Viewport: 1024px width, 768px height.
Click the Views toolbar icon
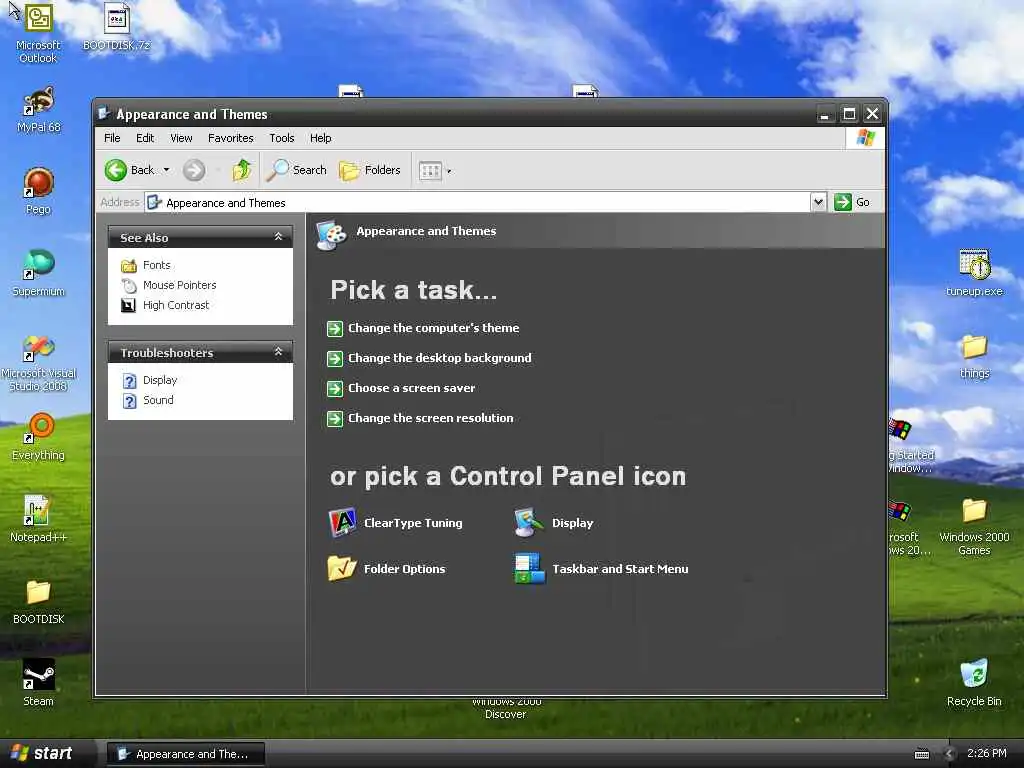point(430,171)
